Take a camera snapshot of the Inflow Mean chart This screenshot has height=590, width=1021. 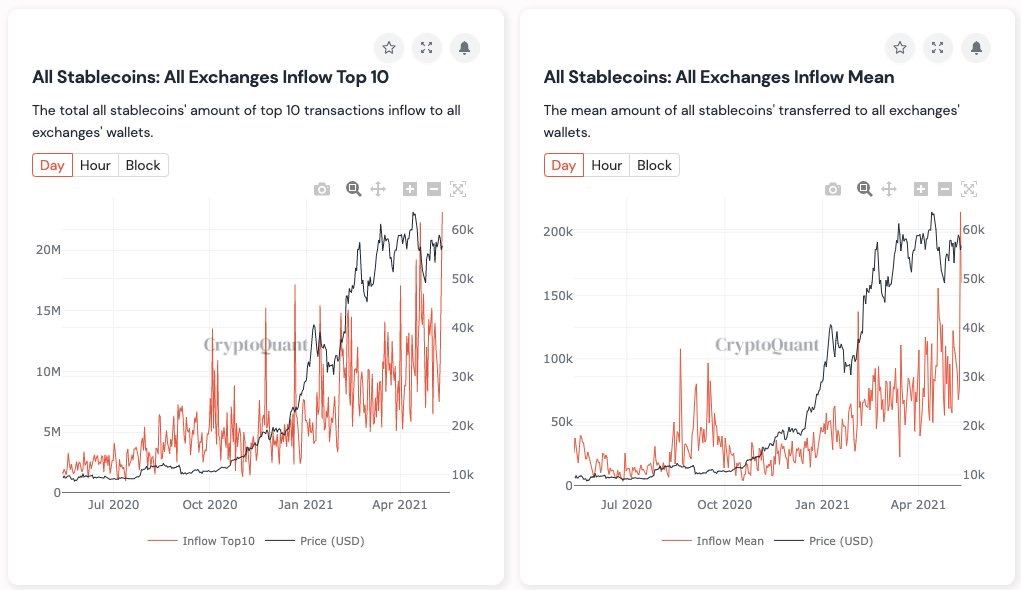click(x=833, y=188)
